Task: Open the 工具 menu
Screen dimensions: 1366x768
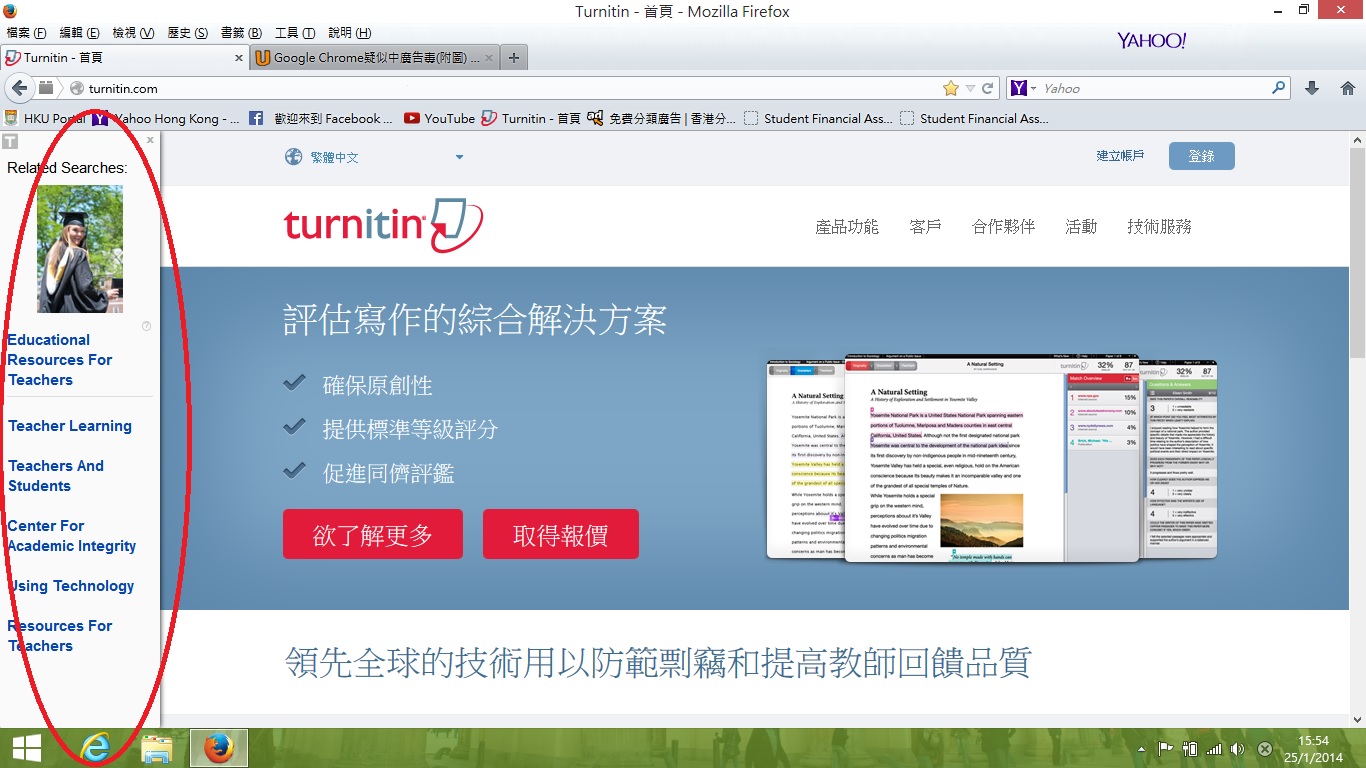Action: tap(294, 33)
